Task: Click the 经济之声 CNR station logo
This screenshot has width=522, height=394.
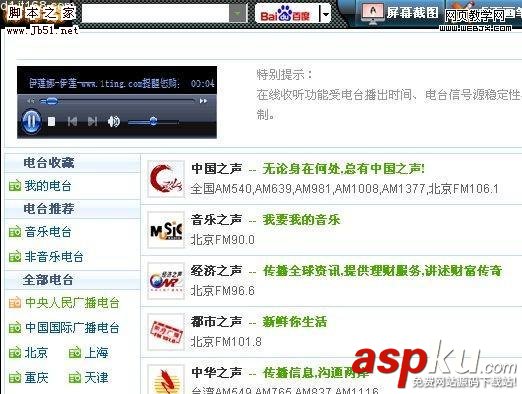Action: point(166,281)
